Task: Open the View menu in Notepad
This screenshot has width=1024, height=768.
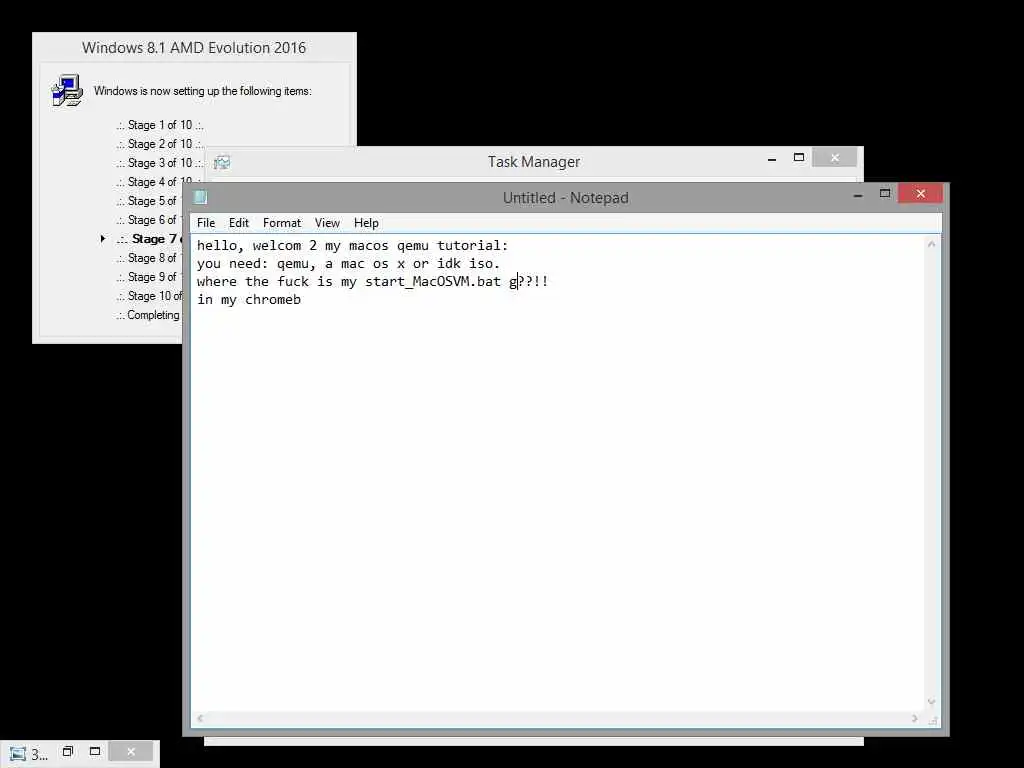Action: (x=327, y=223)
